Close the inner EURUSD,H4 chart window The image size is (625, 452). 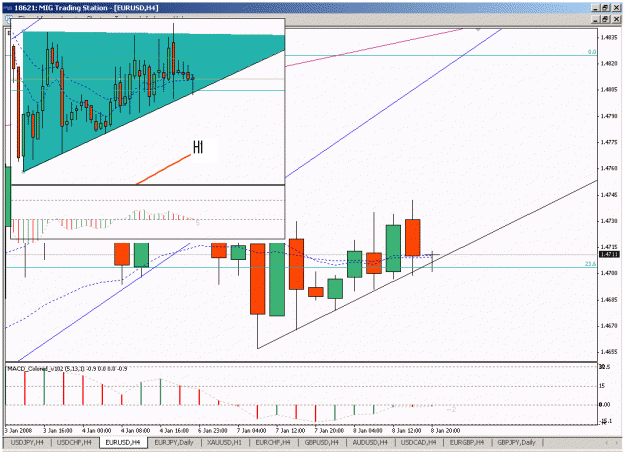(x=616, y=19)
